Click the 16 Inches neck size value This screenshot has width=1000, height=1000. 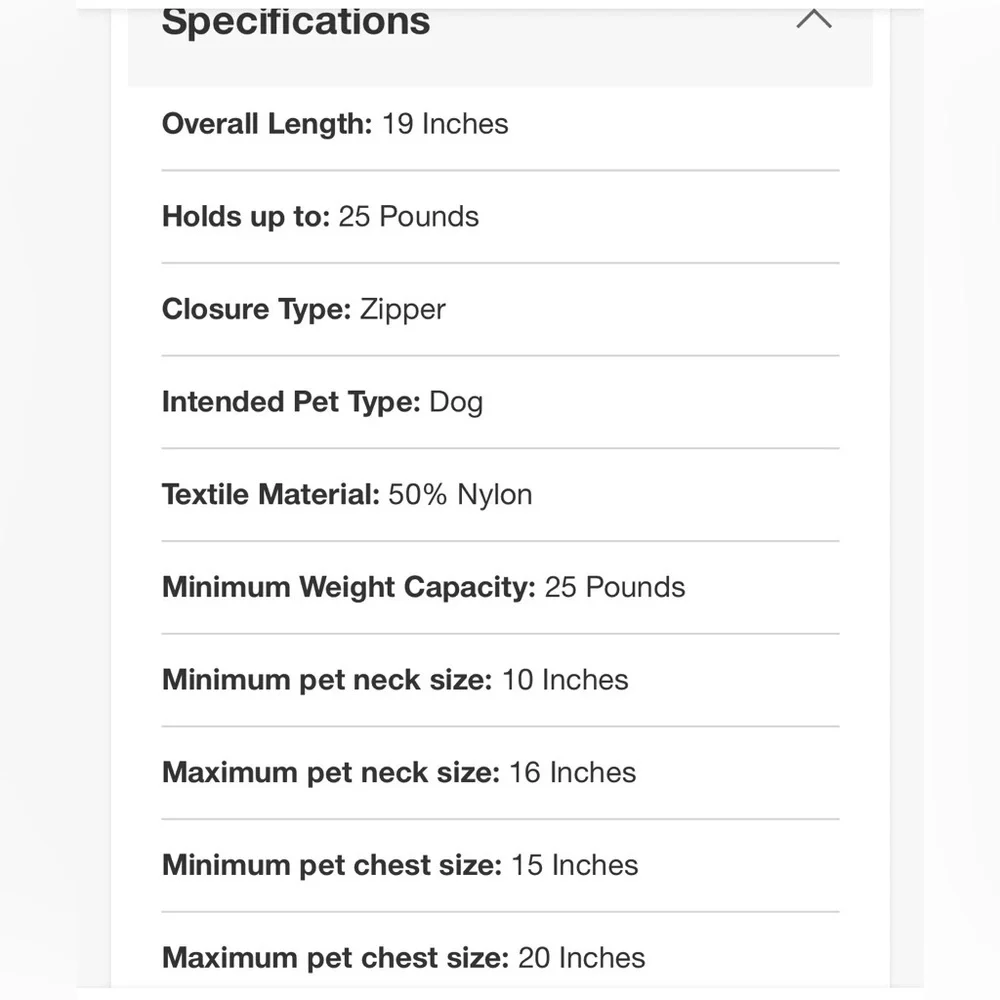click(573, 772)
